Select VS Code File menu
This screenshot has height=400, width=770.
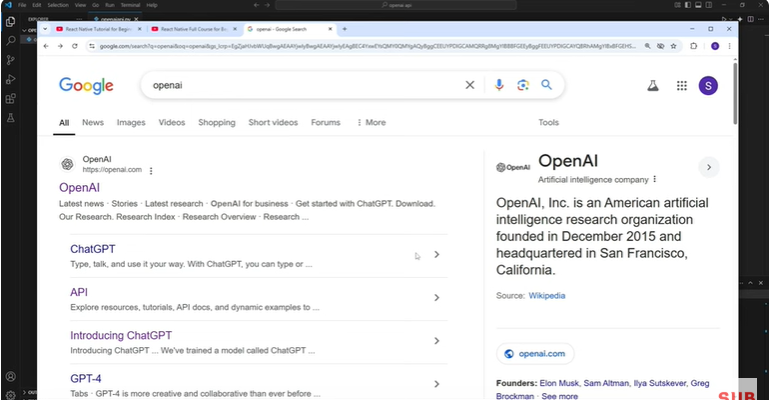(x=22, y=5)
